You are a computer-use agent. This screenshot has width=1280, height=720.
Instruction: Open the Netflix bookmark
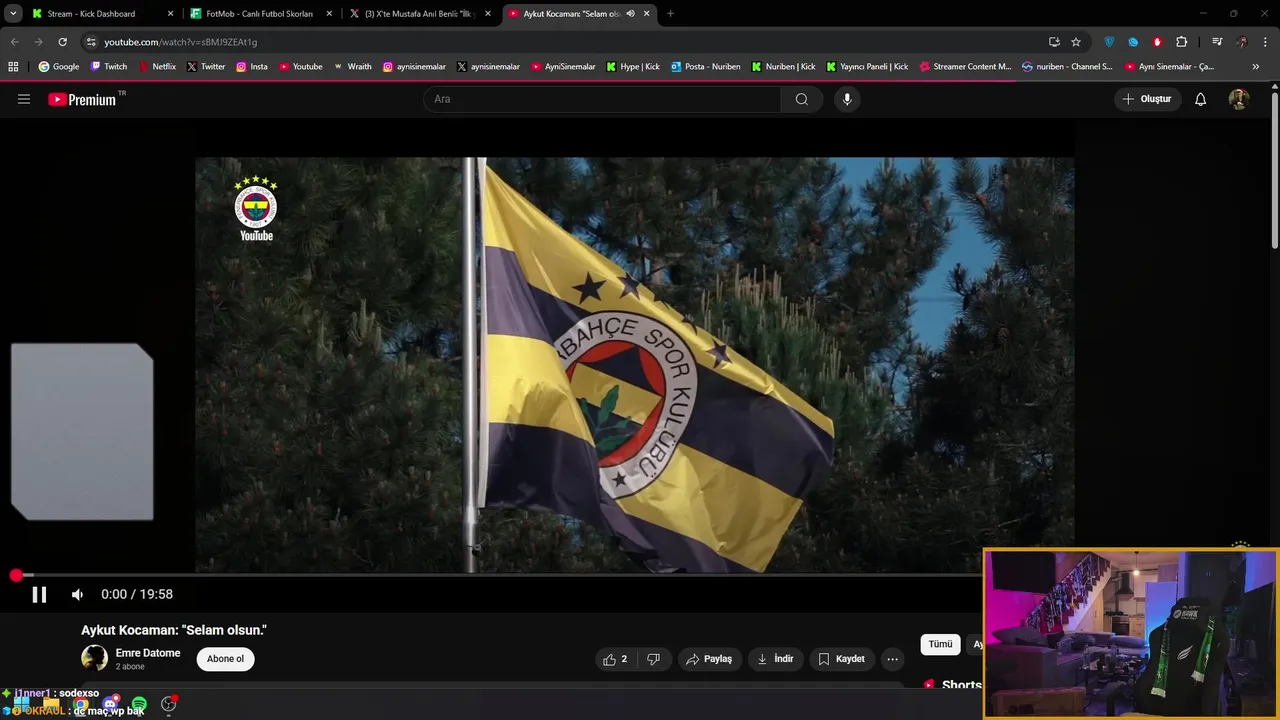pyautogui.click(x=156, y=67)
